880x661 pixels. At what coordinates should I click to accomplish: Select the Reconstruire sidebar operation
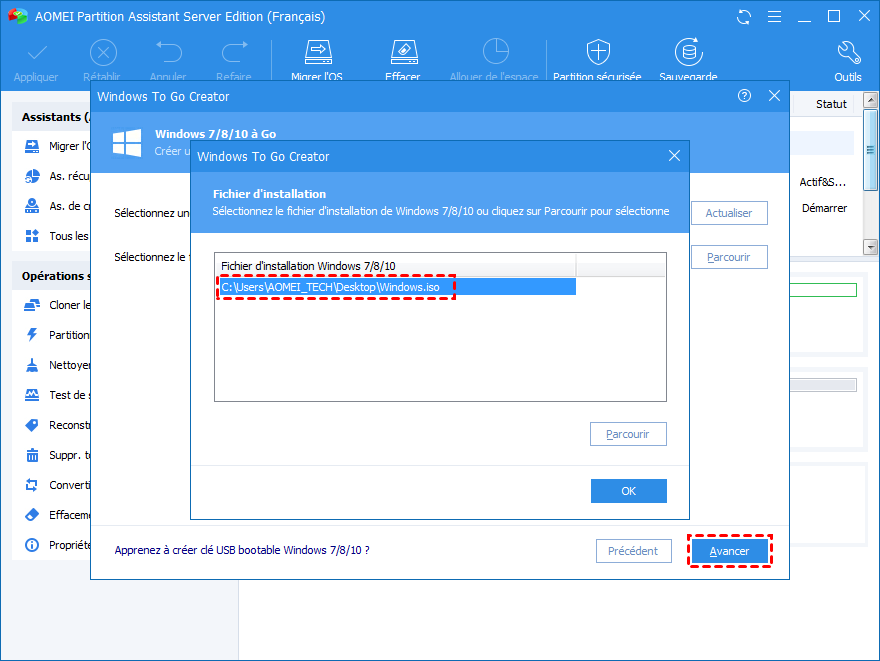(x=57, y=425)
